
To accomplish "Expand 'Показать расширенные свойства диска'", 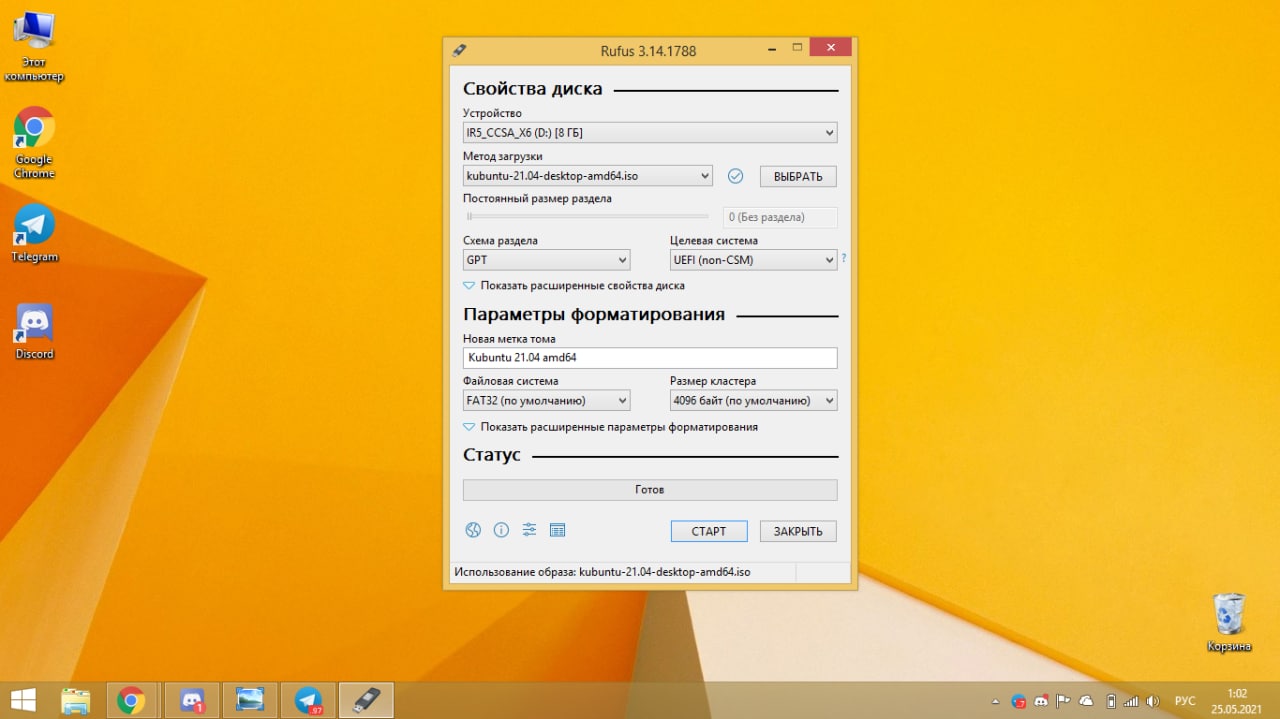I will click(x=574, y=286).
